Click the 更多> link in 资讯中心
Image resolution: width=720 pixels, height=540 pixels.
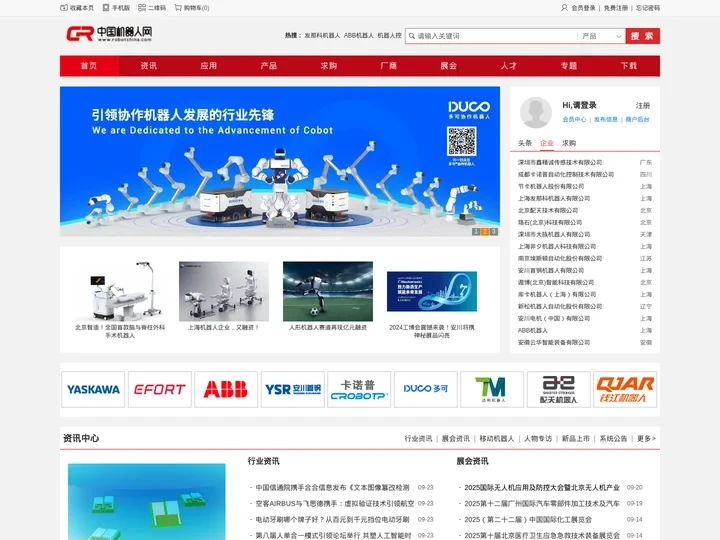point(647,439)
